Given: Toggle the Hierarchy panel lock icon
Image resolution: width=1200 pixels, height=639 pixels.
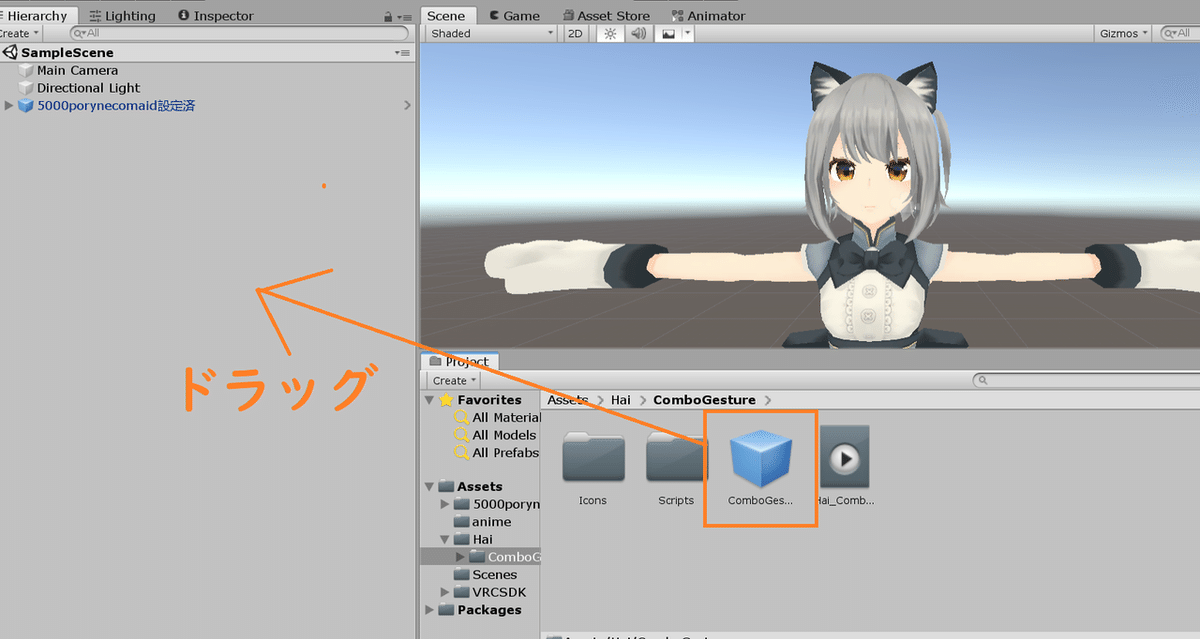Looking at the screenshot, I should (388, 17).
